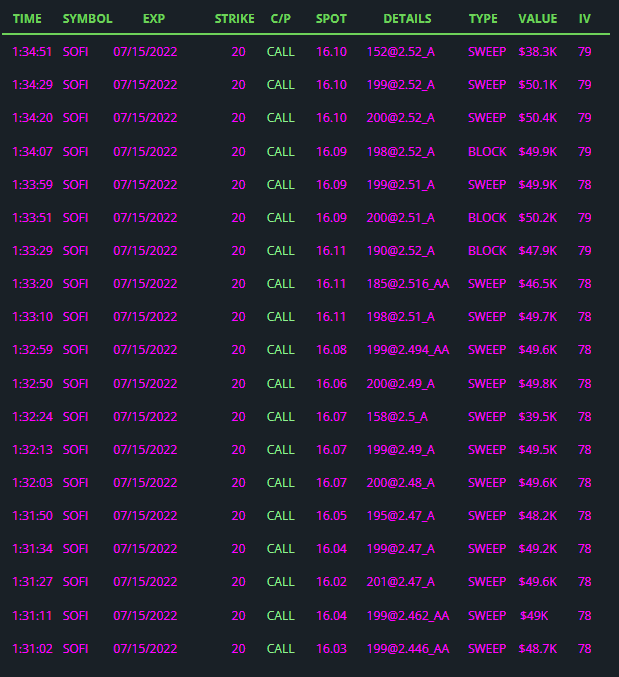
Task: Select the 1:31:02 timestamp cell
Action: point(32,649)
